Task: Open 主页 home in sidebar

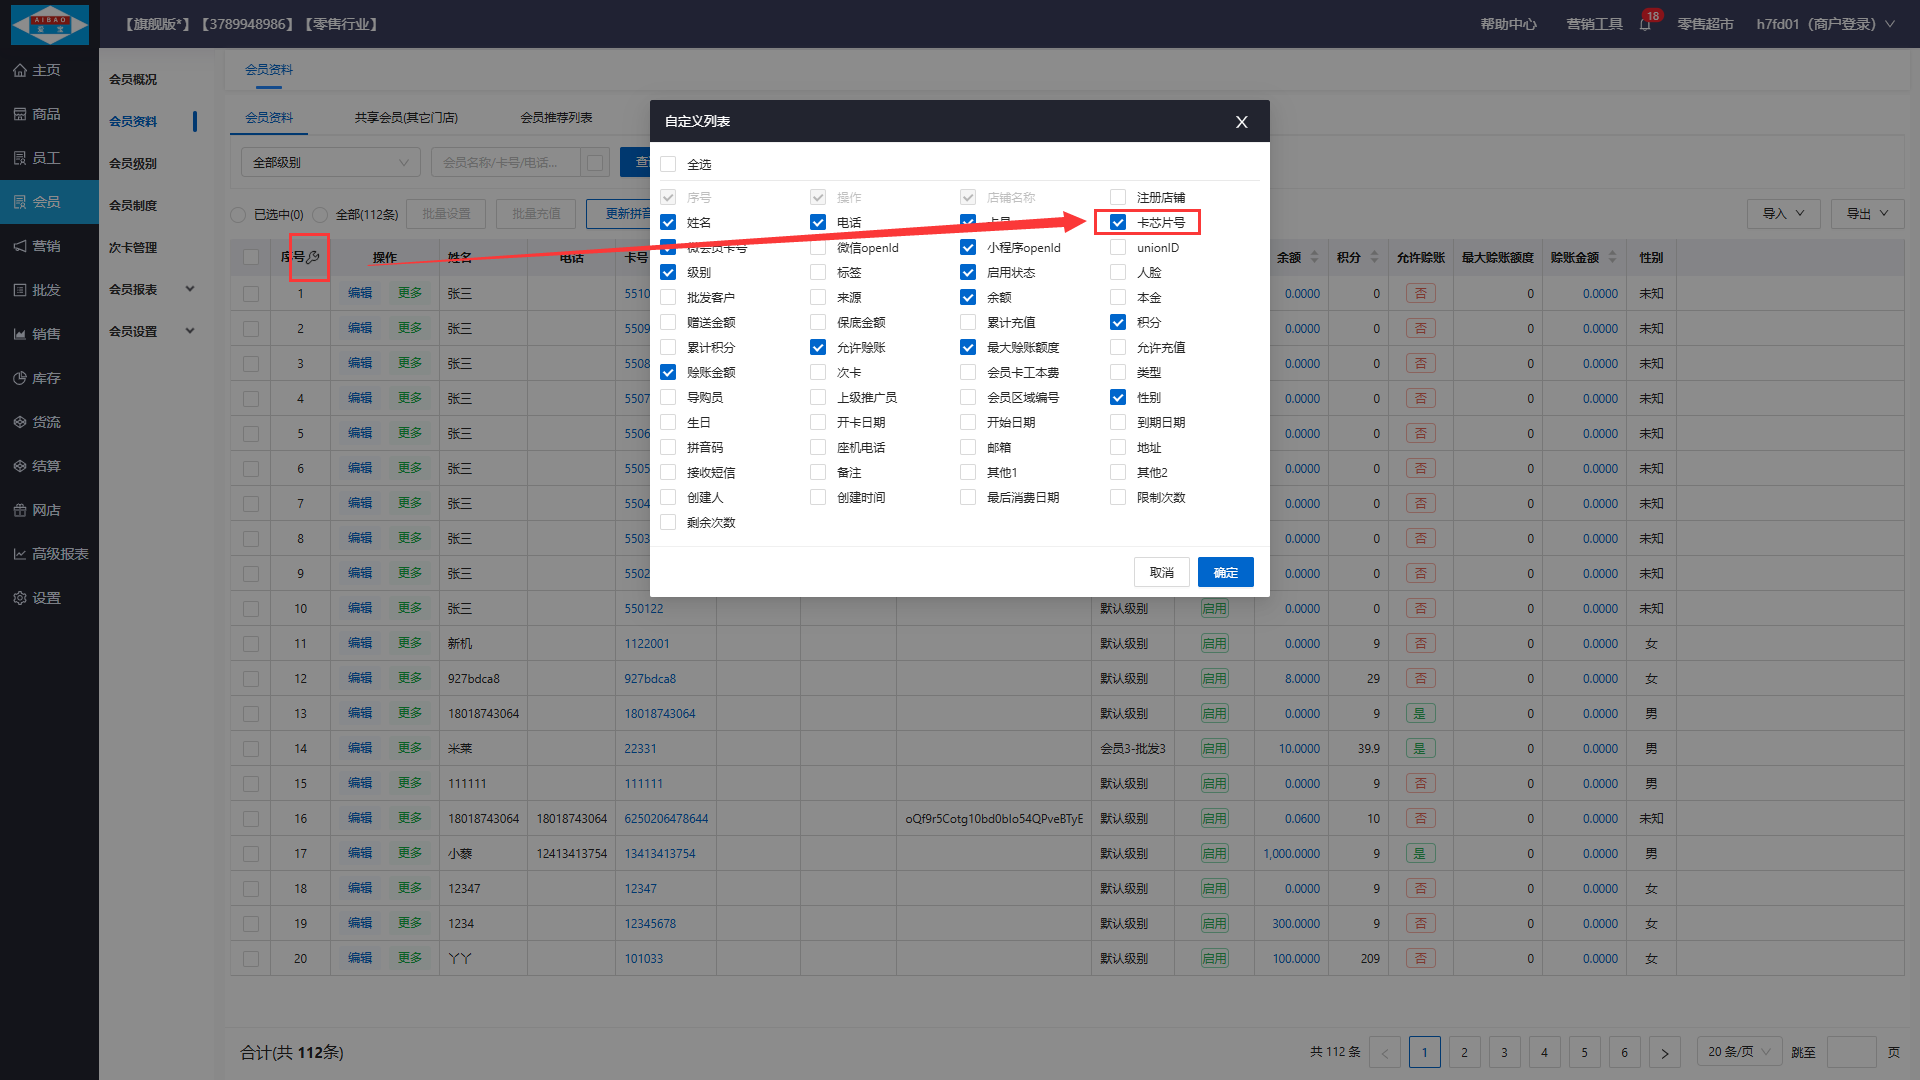Action: click(x=46, y=70)
